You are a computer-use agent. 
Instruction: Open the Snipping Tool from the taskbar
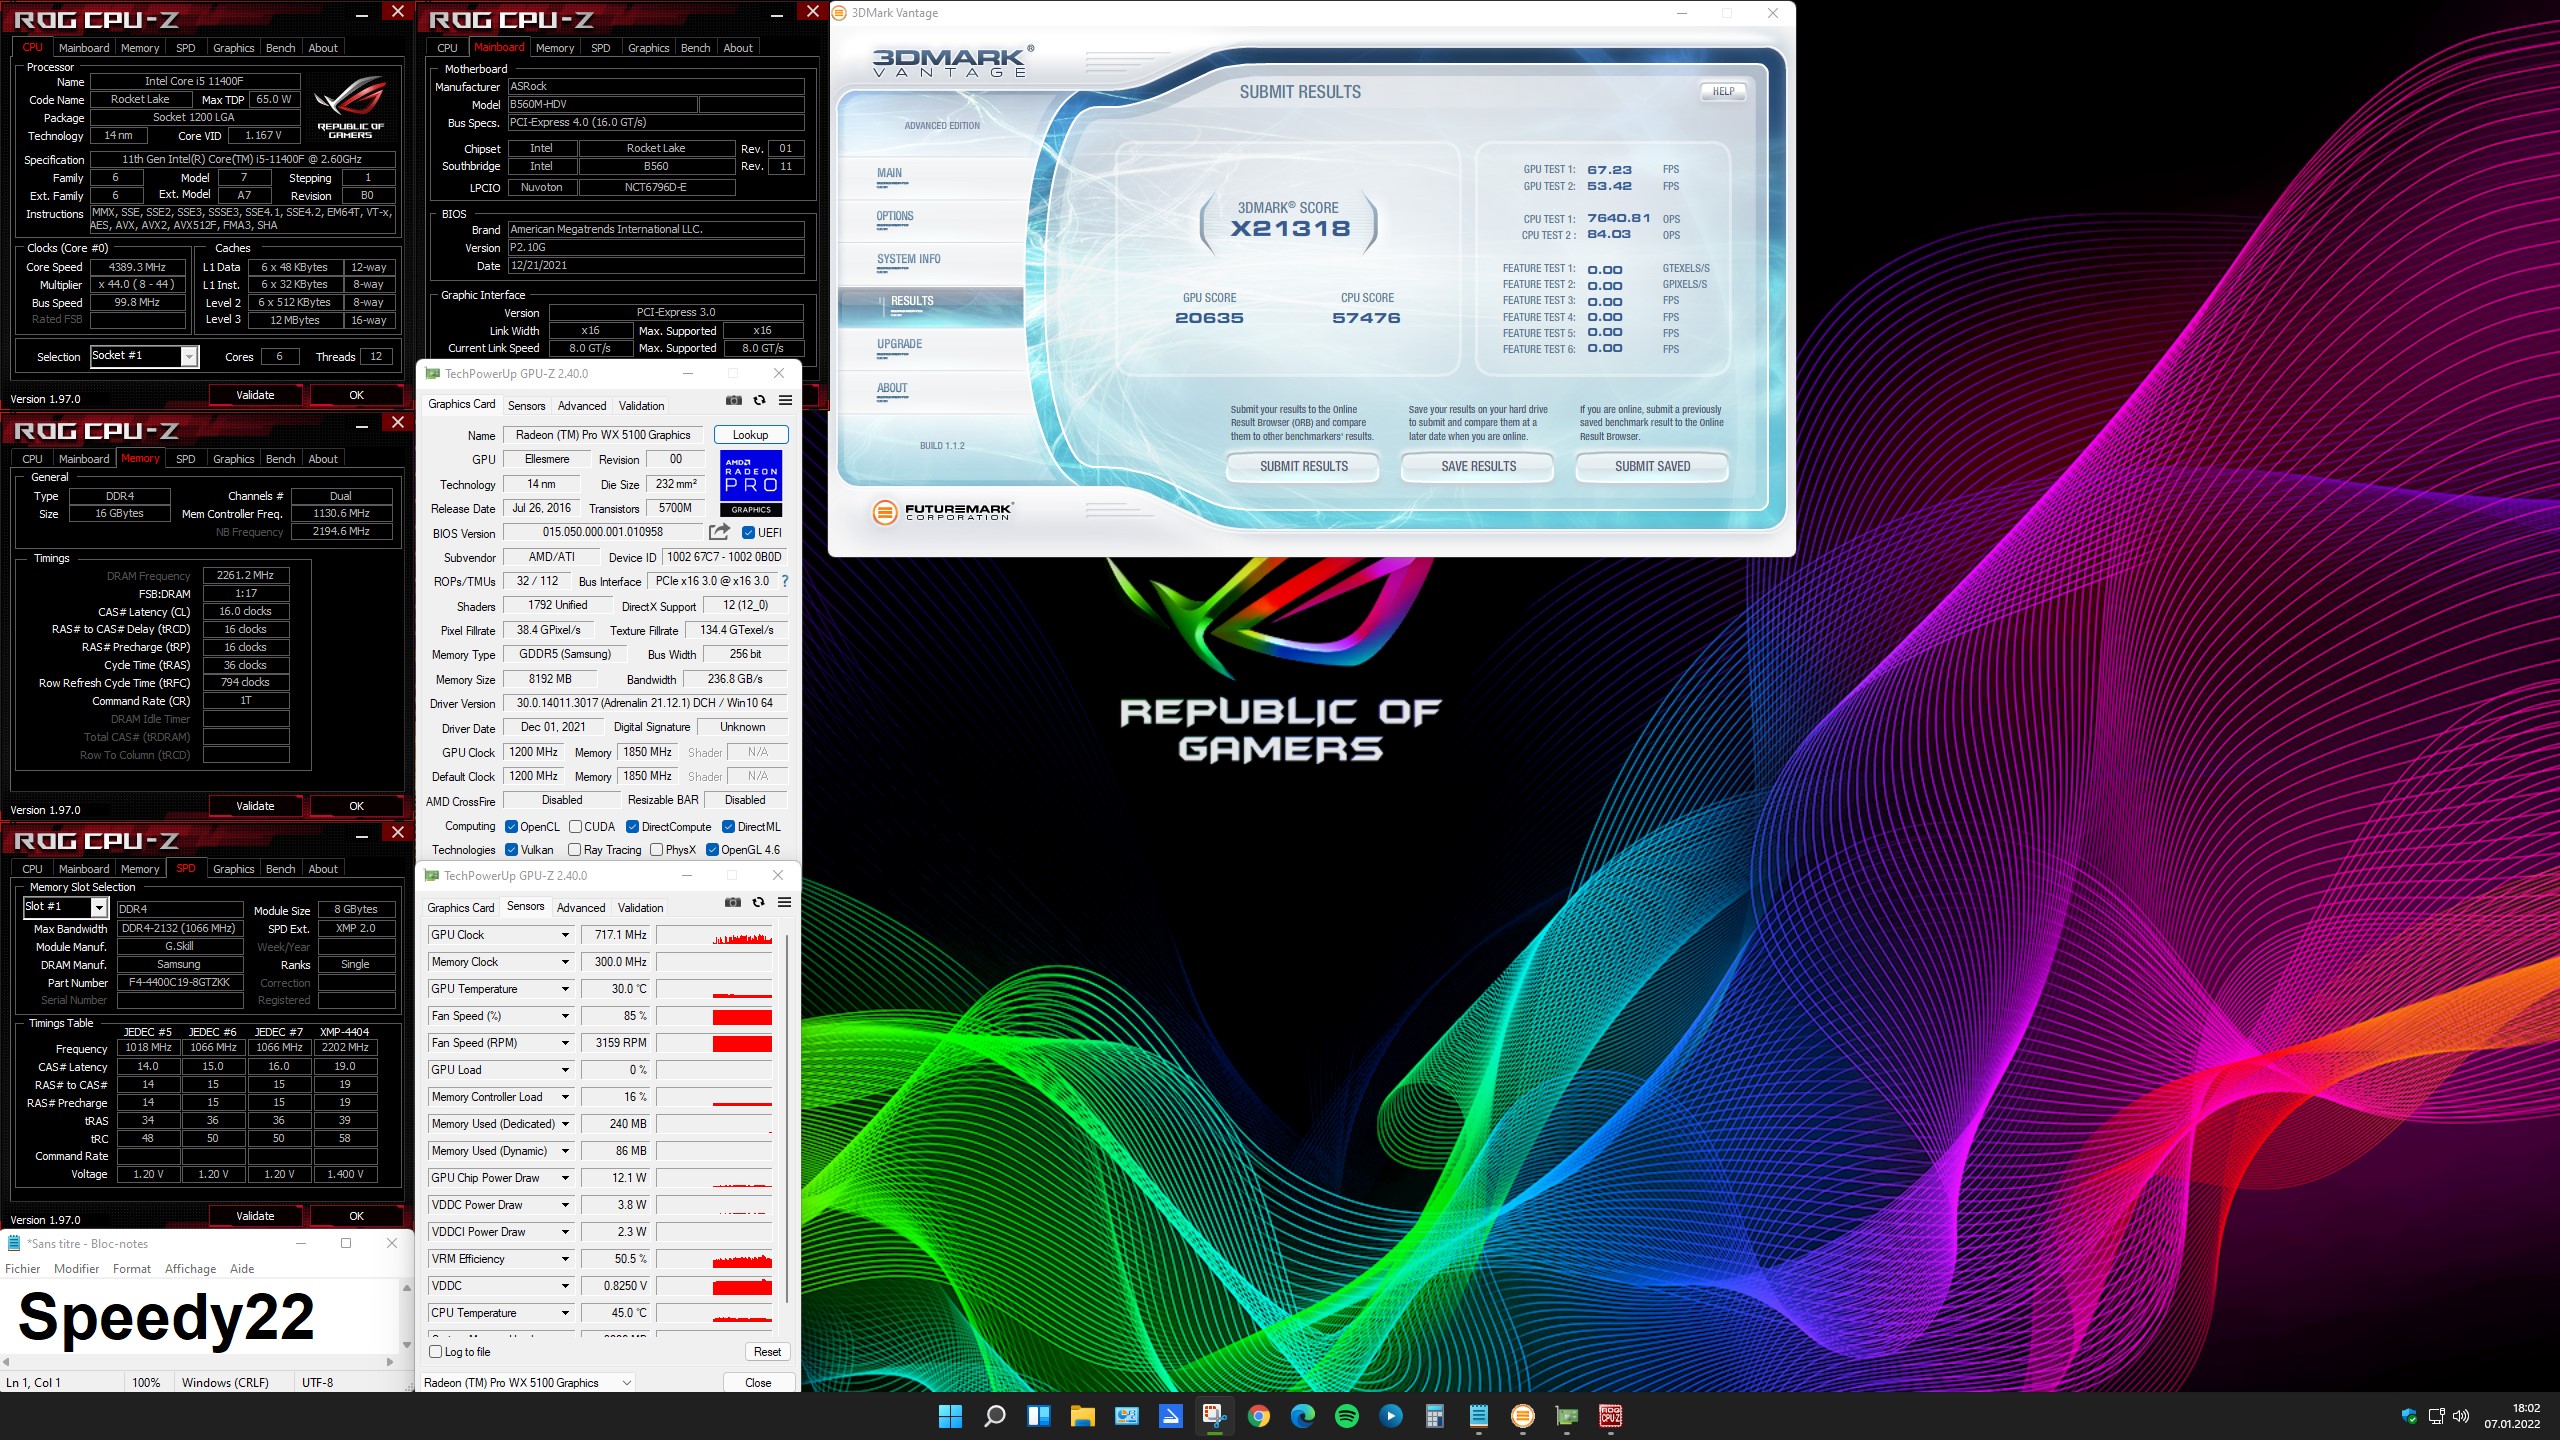point(1214,1416)
